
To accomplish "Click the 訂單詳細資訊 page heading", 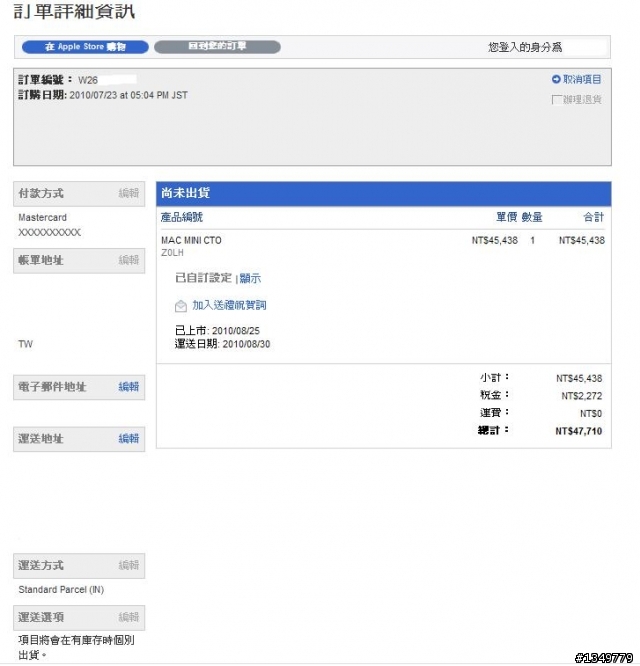I will (74, 11).
